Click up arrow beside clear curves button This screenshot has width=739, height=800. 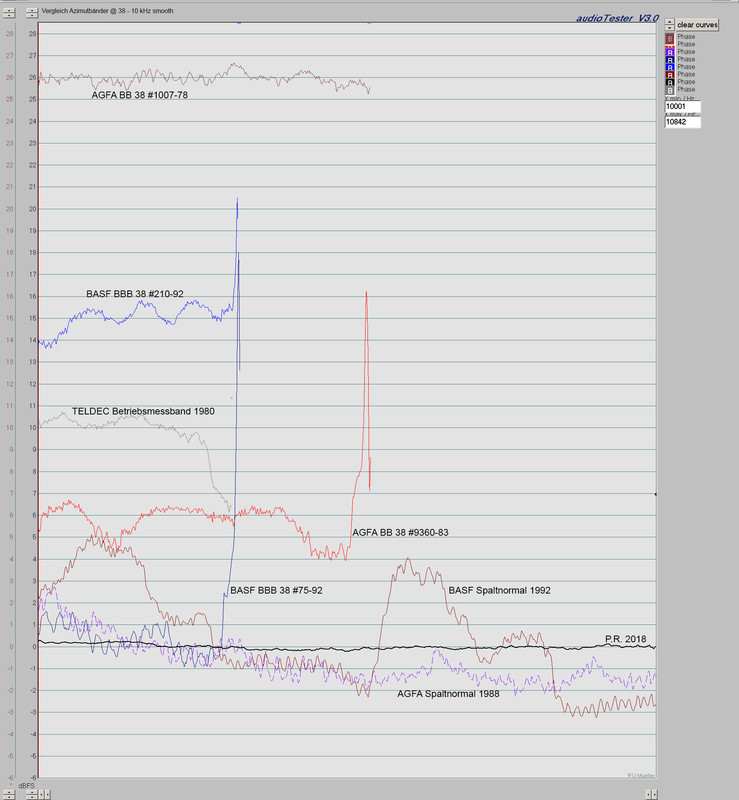pos(670,22)
